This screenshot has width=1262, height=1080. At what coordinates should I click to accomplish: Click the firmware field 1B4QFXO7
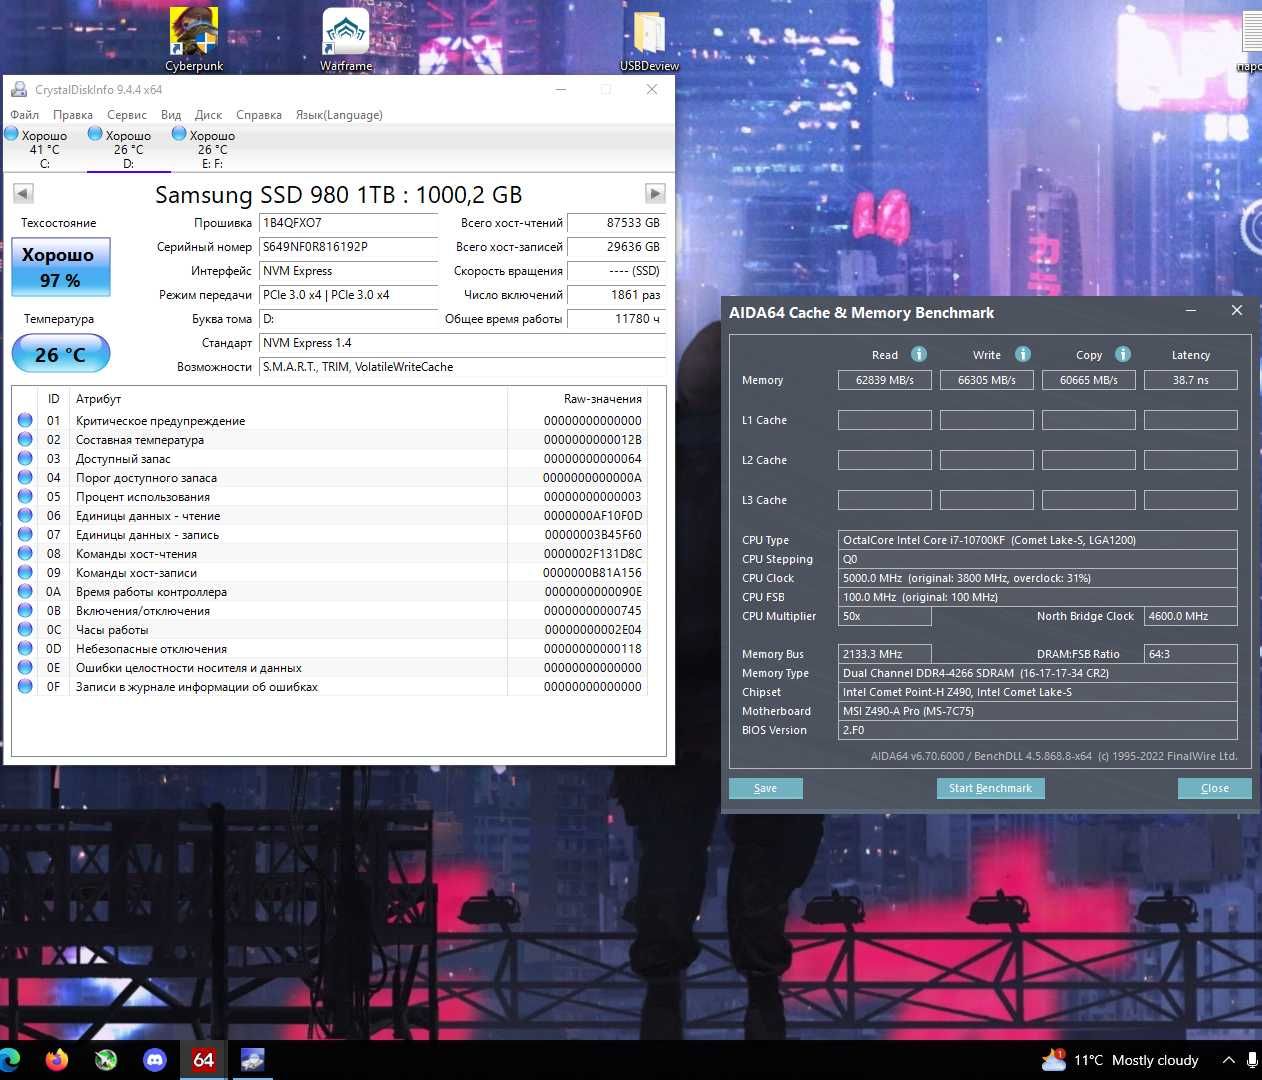pos(348,223)
